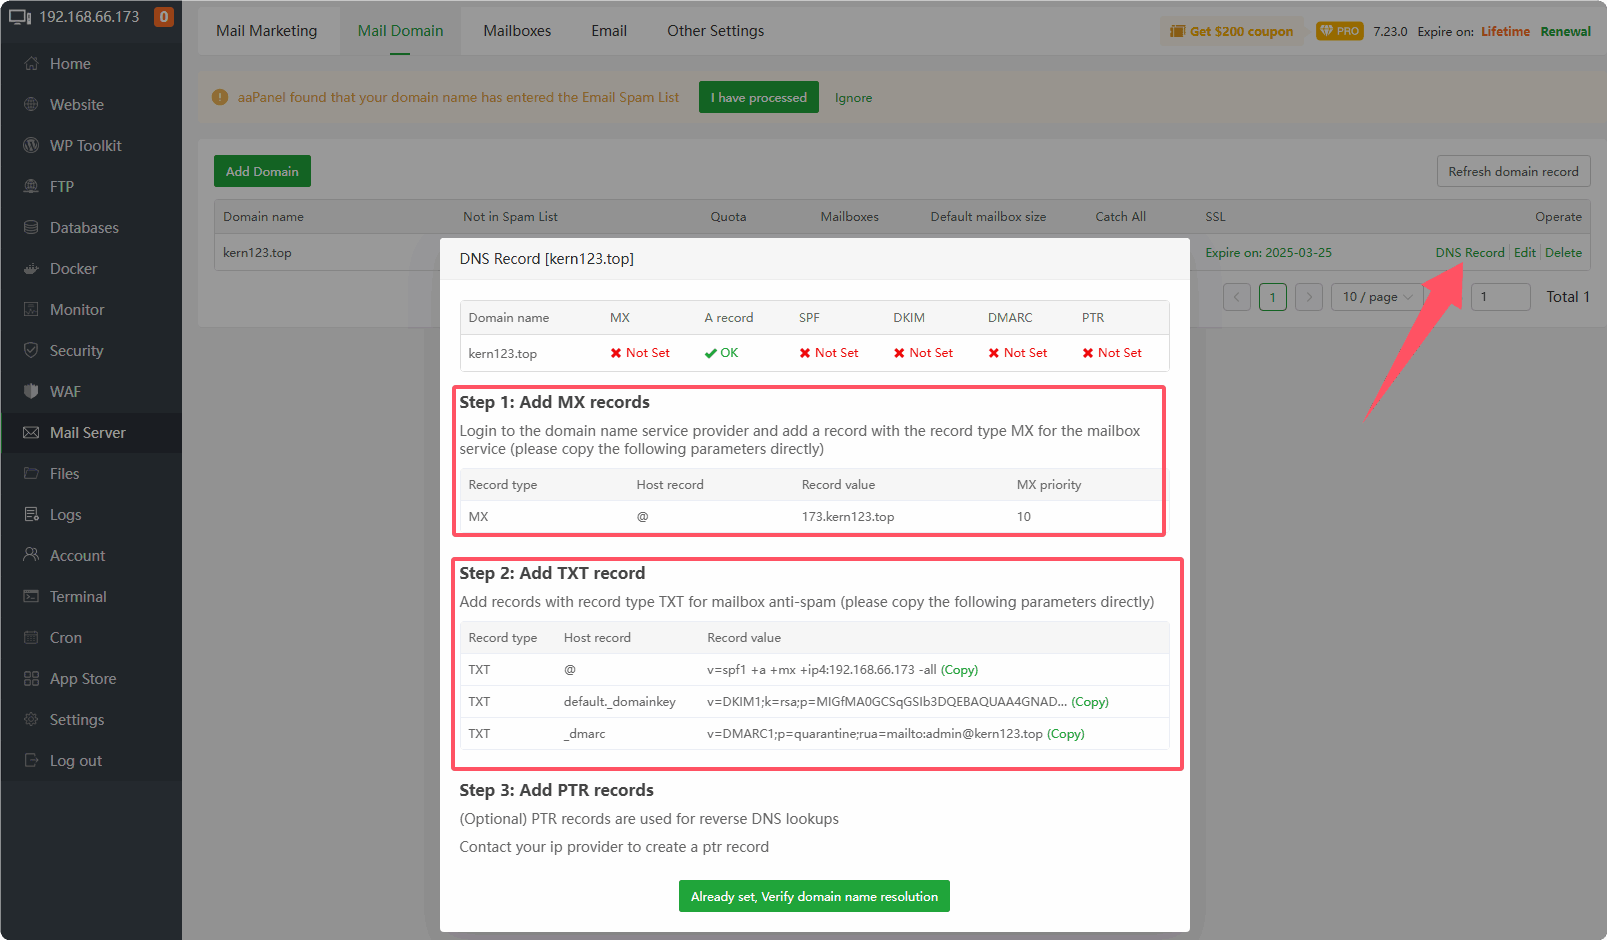Click the Renewal link
This screenshot has height=940, width=1607.
tap(1566, 31)
